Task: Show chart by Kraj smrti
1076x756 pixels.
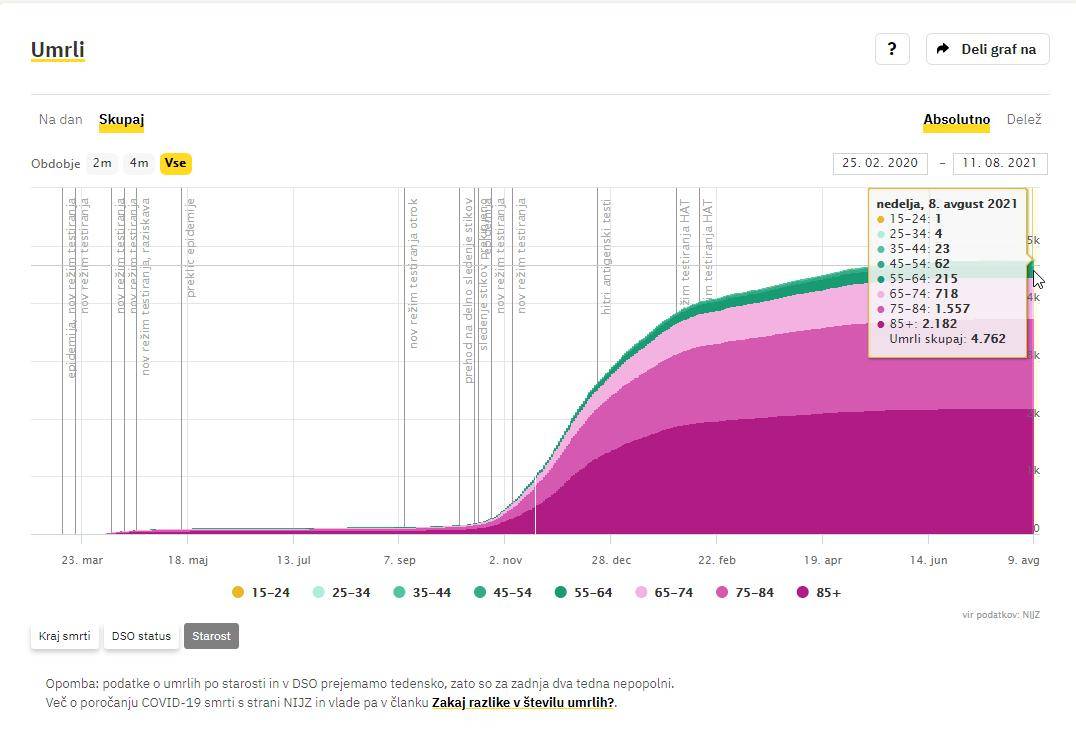Action: 65,636
